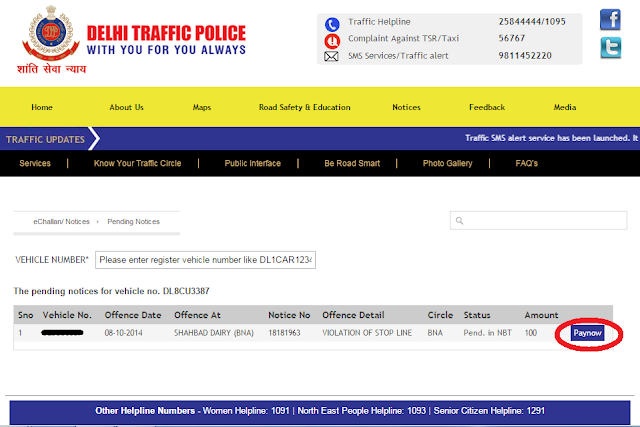Viewport: 640px width, 427px height.
Task: Click the Vehicle No. column header
Action: [x=67, y=315]
